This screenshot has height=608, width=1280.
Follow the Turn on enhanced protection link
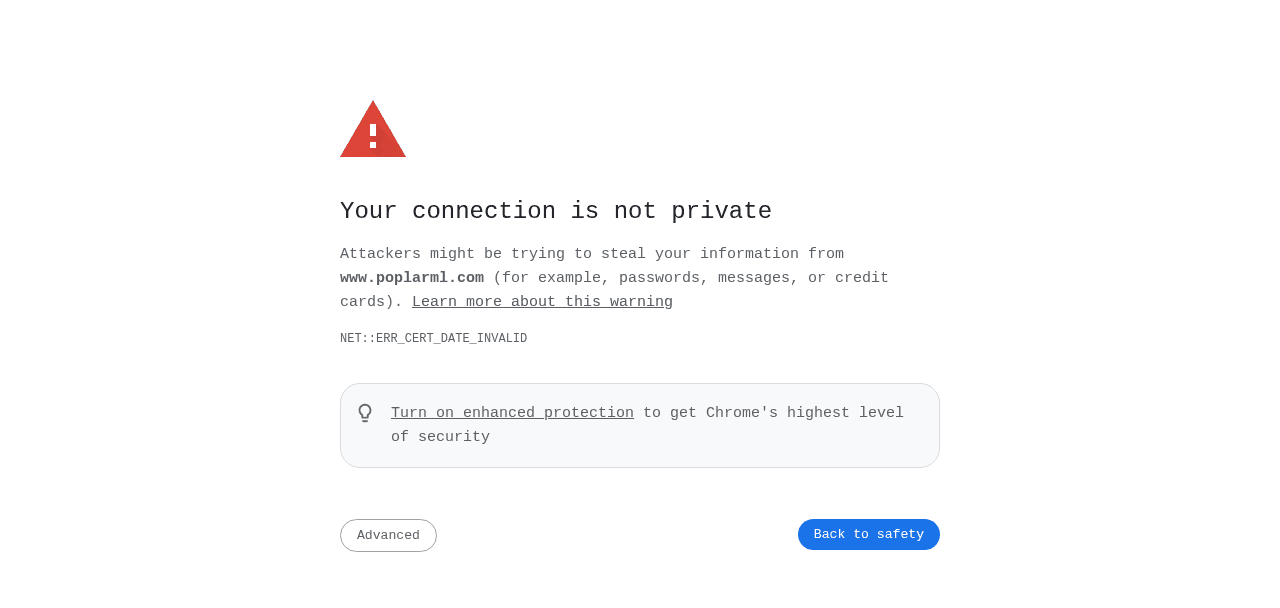click(512, 413)
